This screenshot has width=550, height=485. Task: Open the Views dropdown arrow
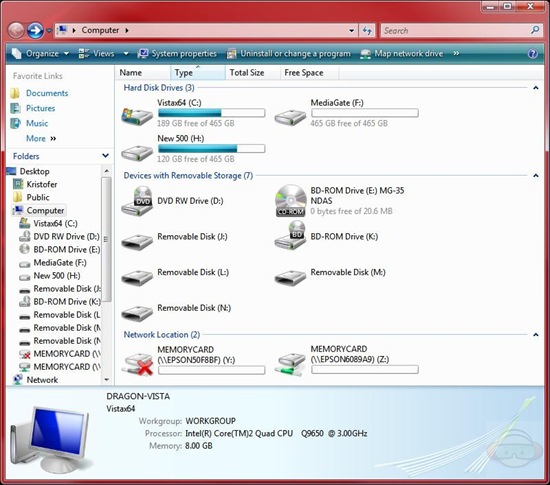pos(126,54)
